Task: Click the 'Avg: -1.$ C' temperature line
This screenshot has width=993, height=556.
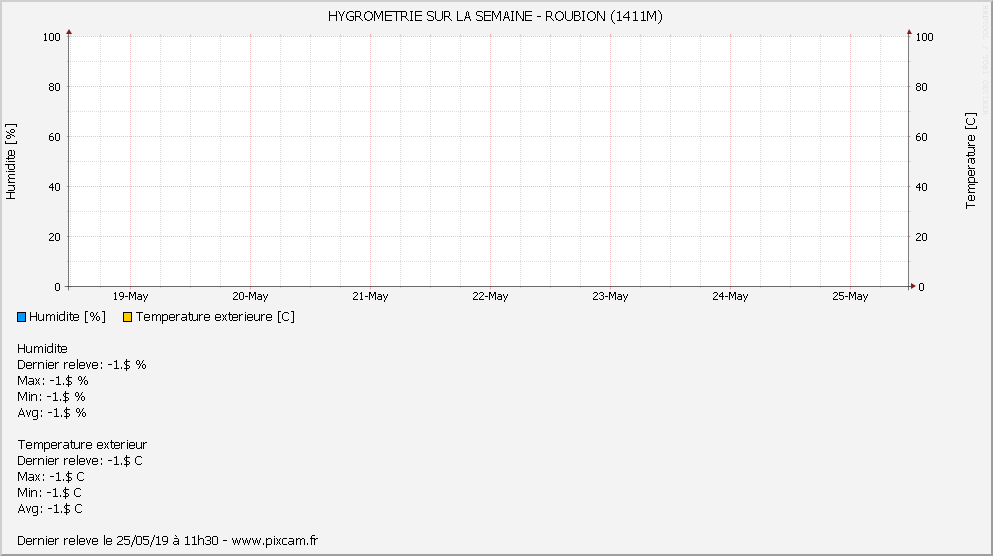Action: (50, 508)
